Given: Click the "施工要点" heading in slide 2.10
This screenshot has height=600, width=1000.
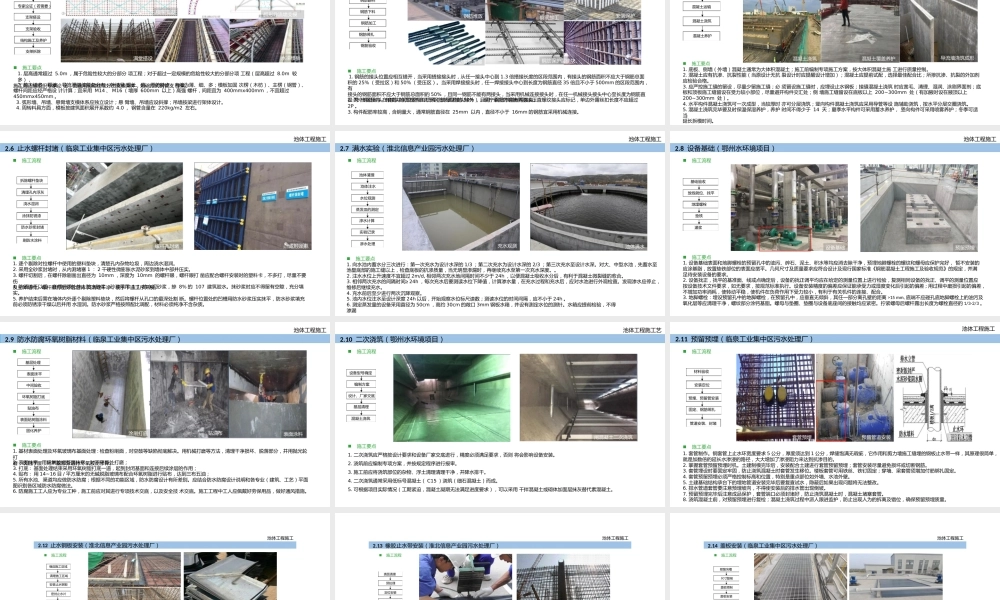Looking at the screenshot, I should click(366, 446).
